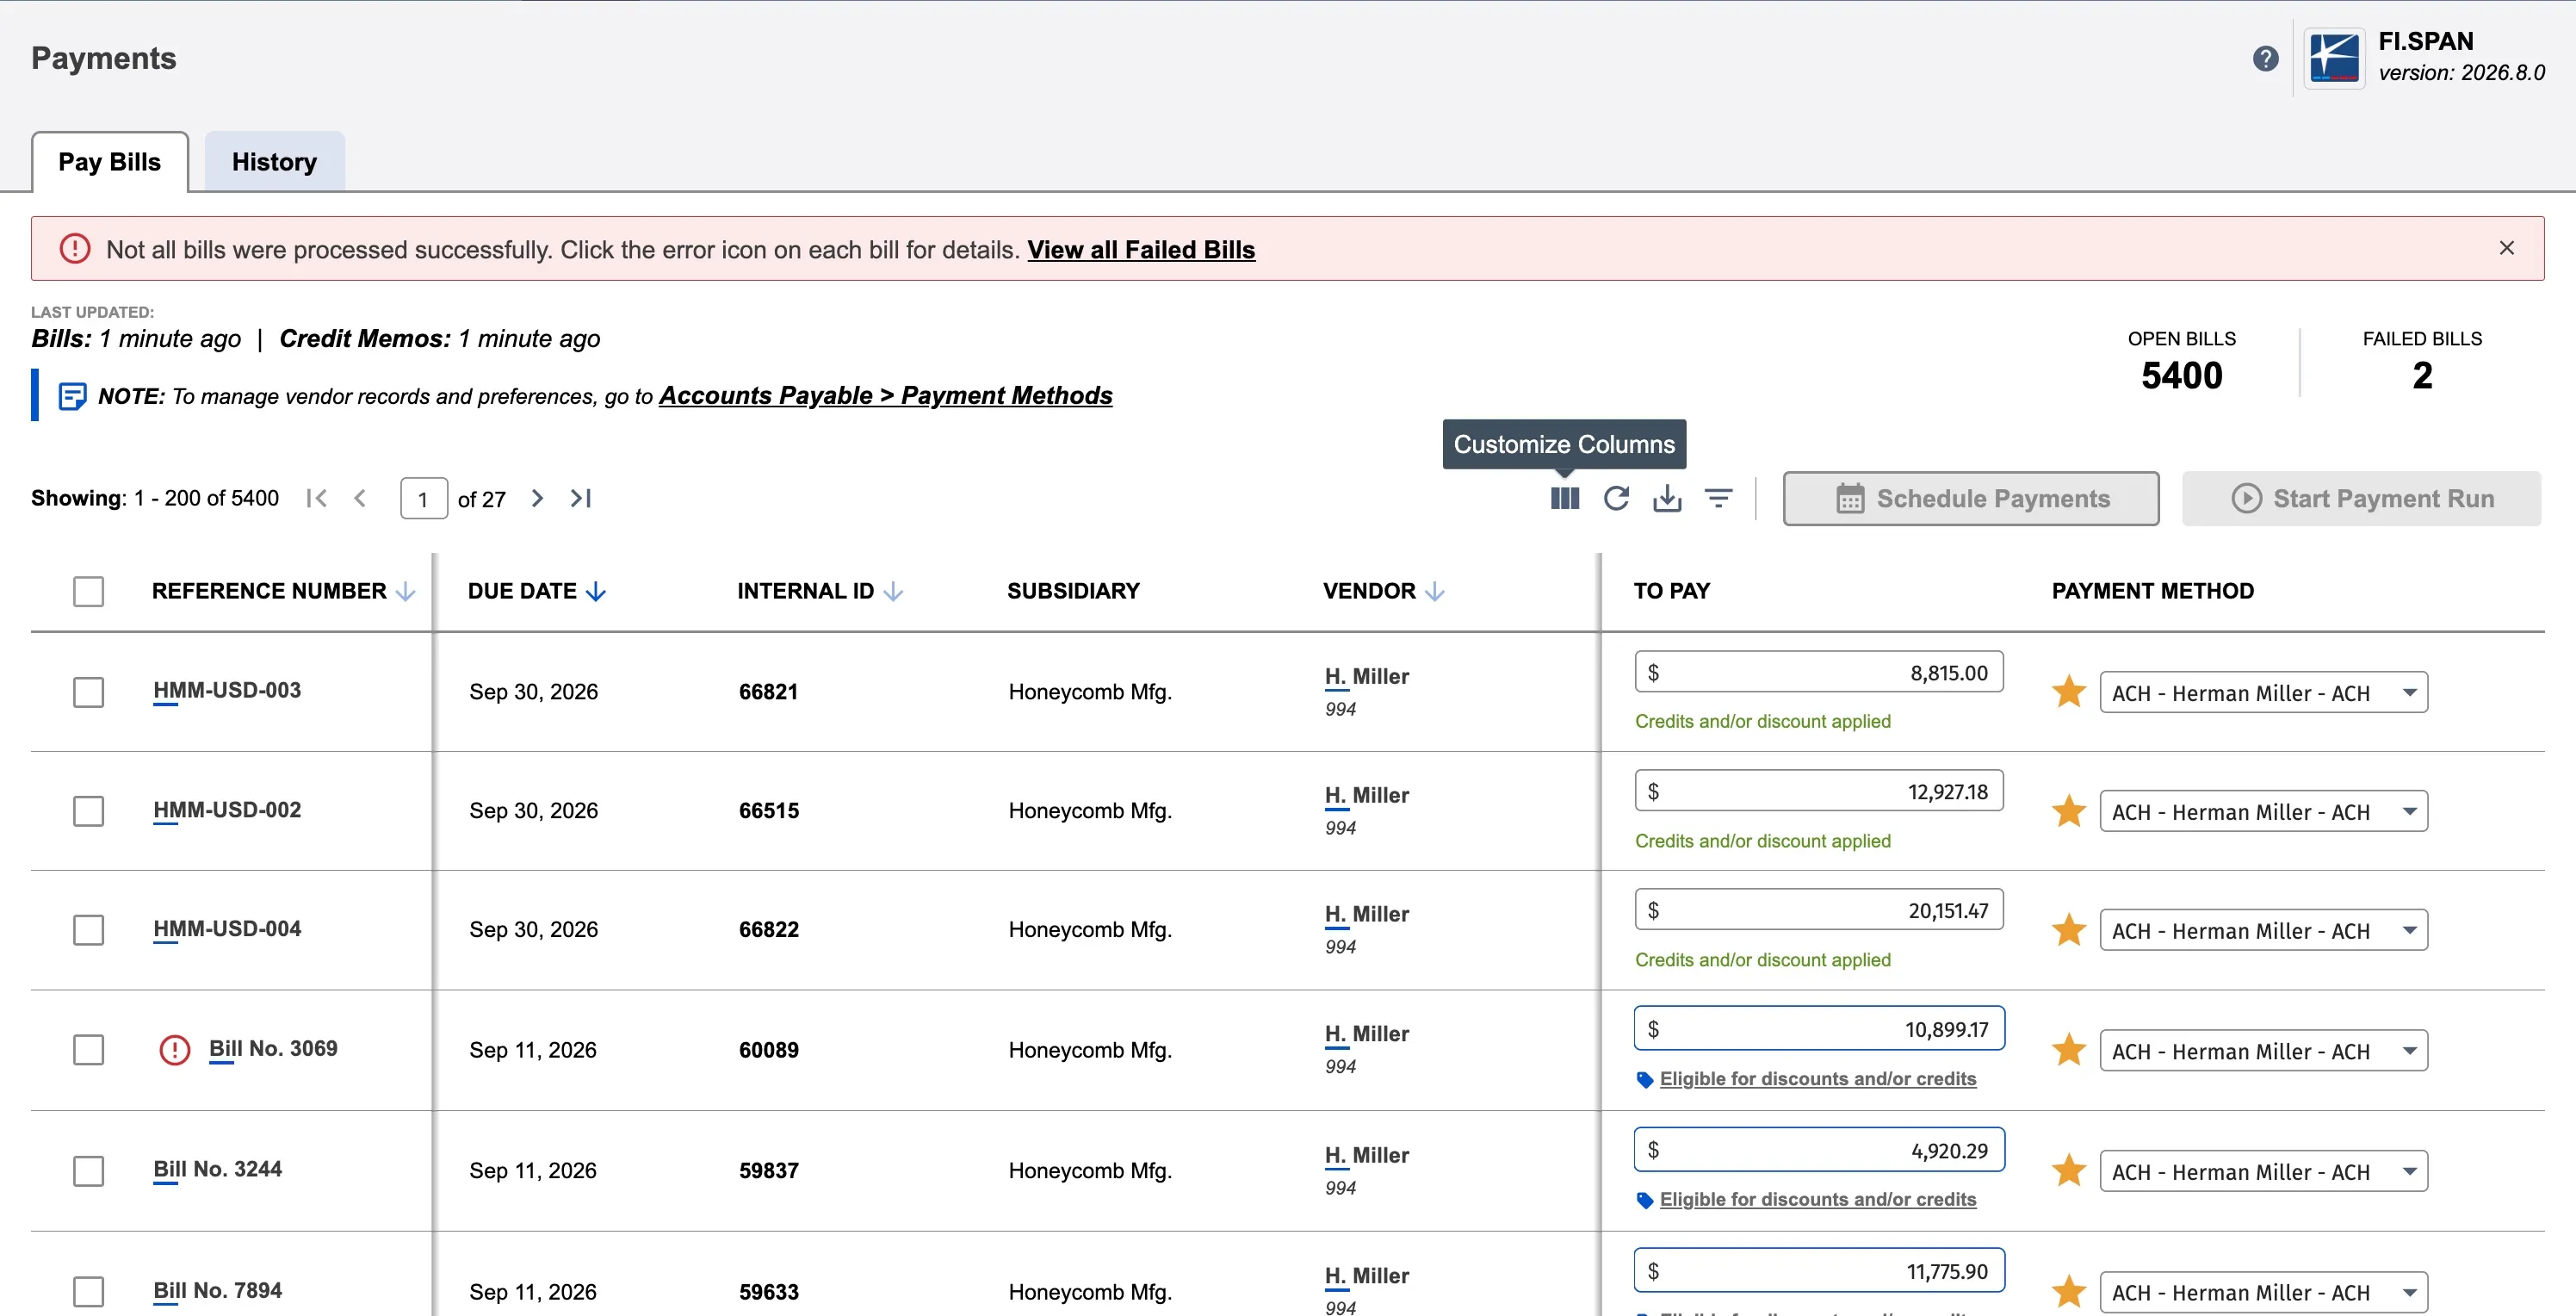The image size is (2576, 1316).
Task: Open the help question mark icon
Action: tap(2265, 59)
